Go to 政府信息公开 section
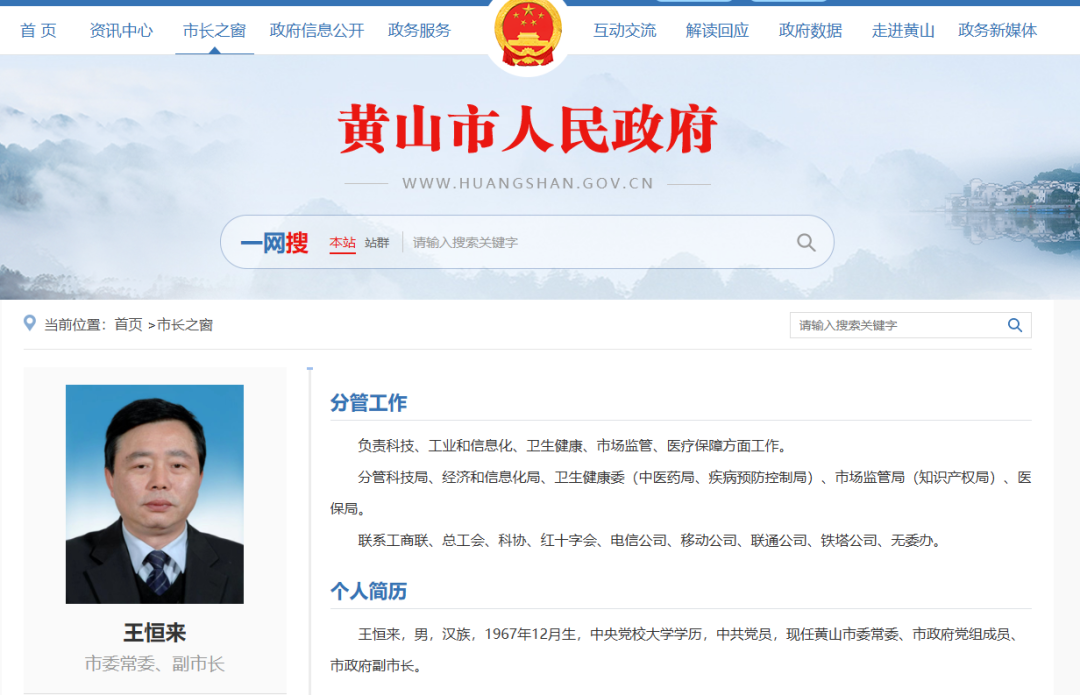Image resolution: width=1080 pixels, height=695 pixels. click(x=317, y=30)
